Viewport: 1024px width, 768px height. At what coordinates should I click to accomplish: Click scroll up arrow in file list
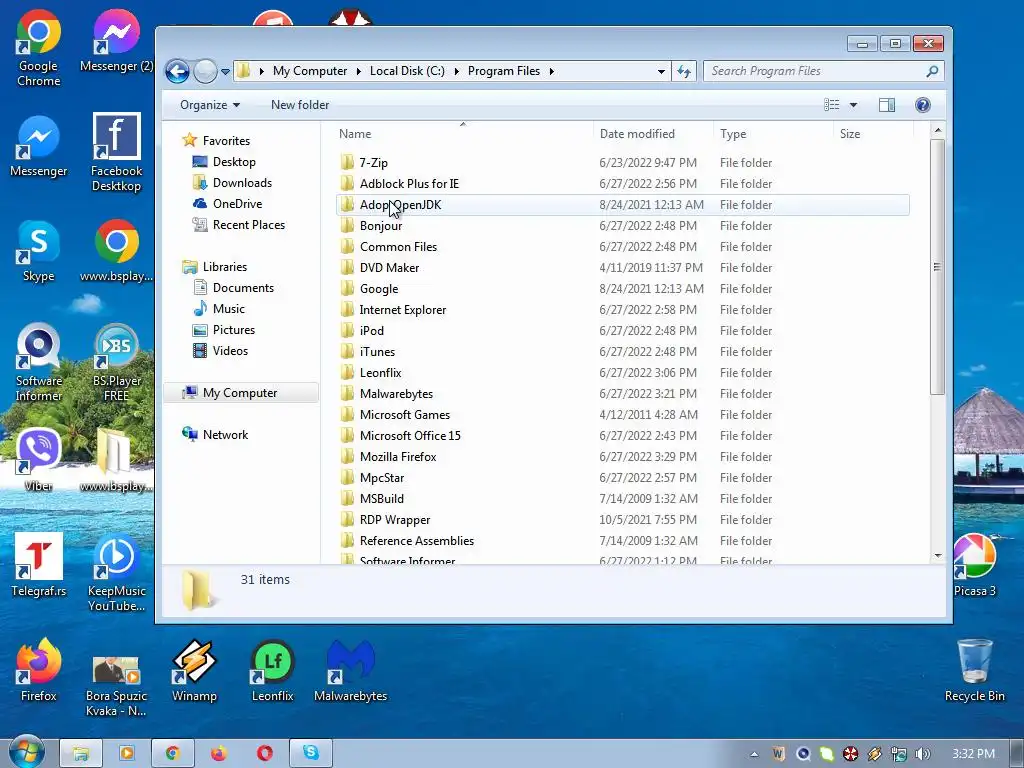pyautogui.click(x=938, y=131)
